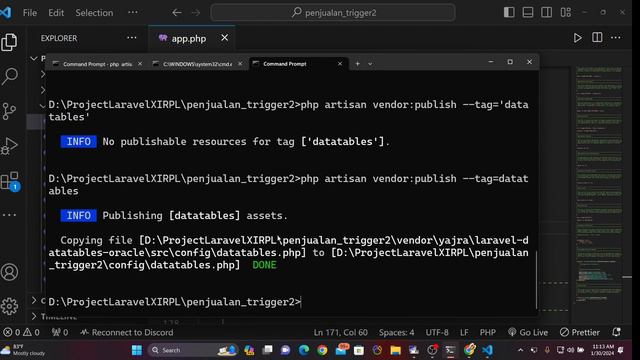Open the Search view in activity bar
Image resolution: width=640 pixels, height=360 pixels.
10,76
